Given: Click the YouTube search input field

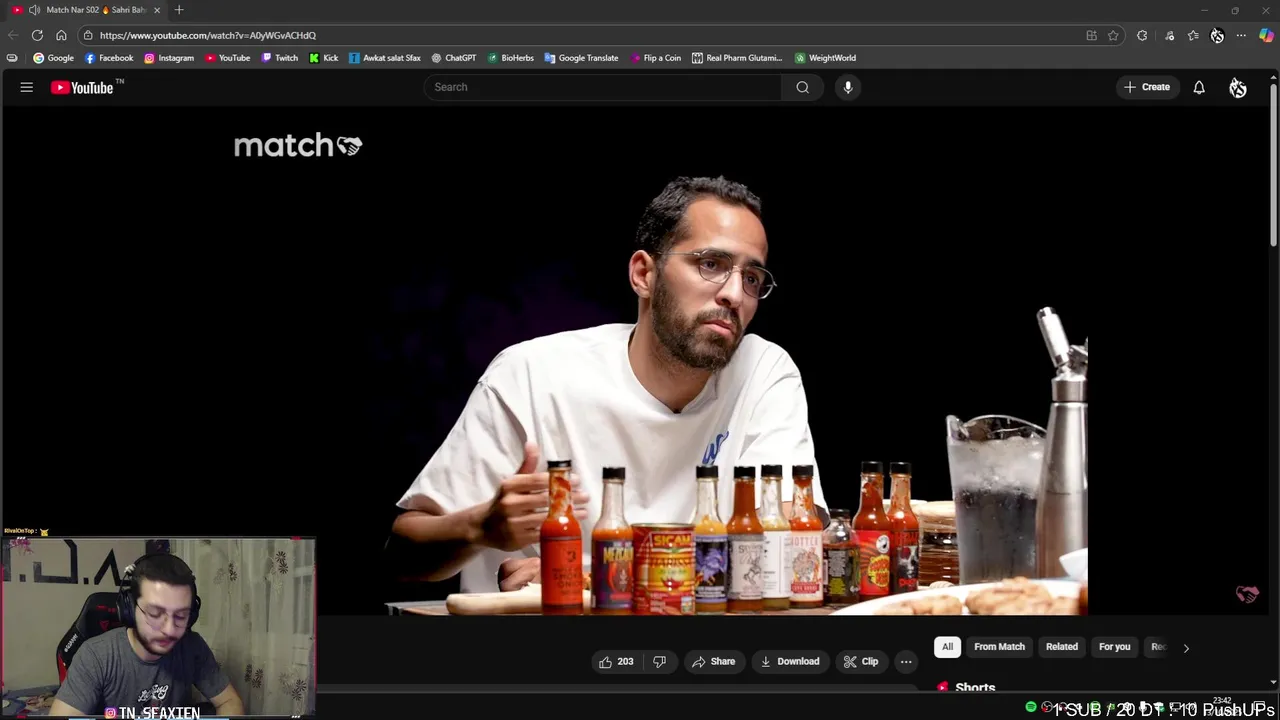Looking at the screenshot, I should (603, 87).
